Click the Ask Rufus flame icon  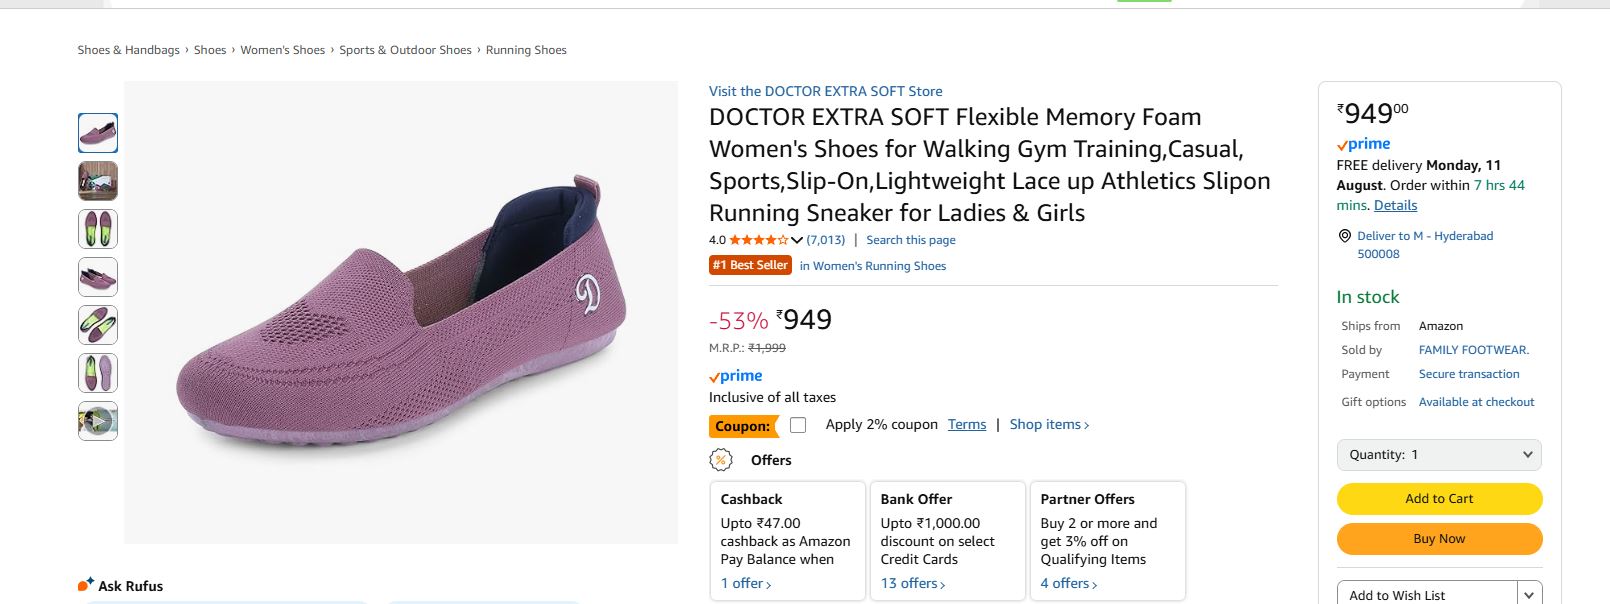84,584
